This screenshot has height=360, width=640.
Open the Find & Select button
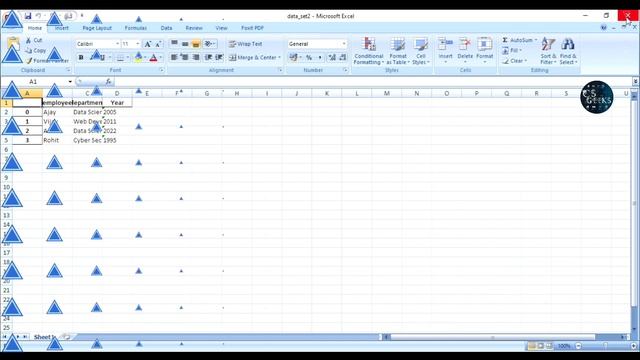tap(568, 51)
